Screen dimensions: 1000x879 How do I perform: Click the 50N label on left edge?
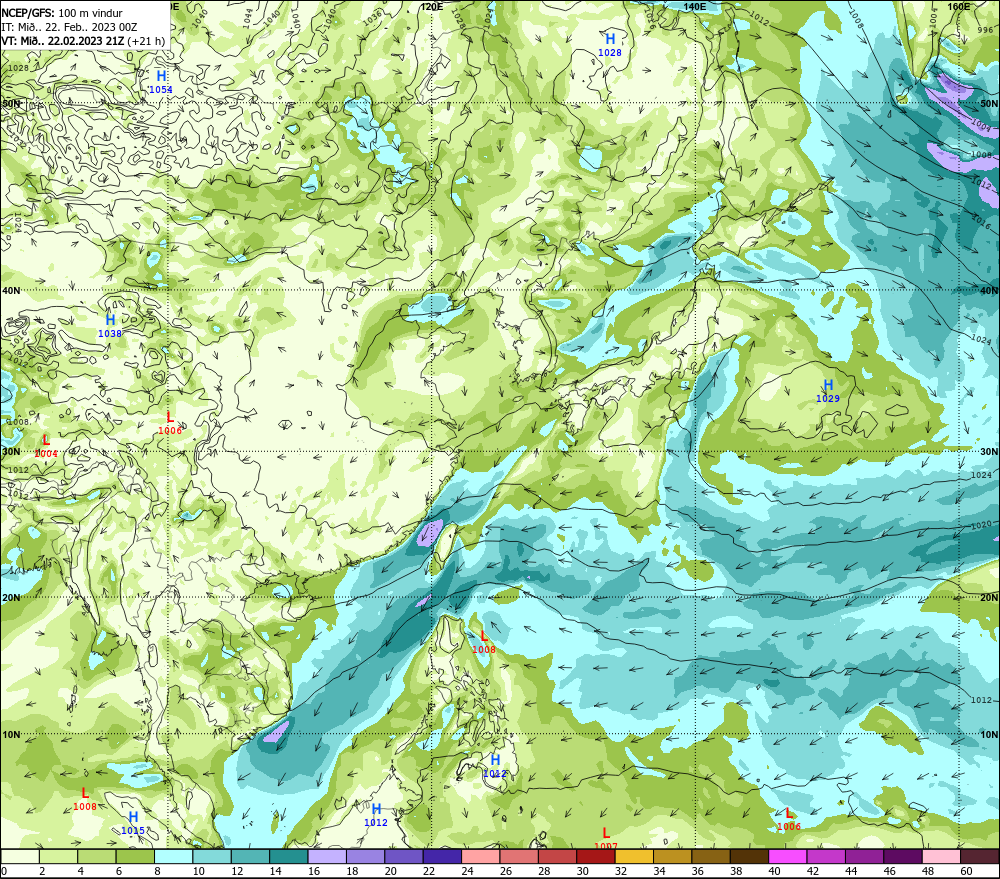(11, 103)
